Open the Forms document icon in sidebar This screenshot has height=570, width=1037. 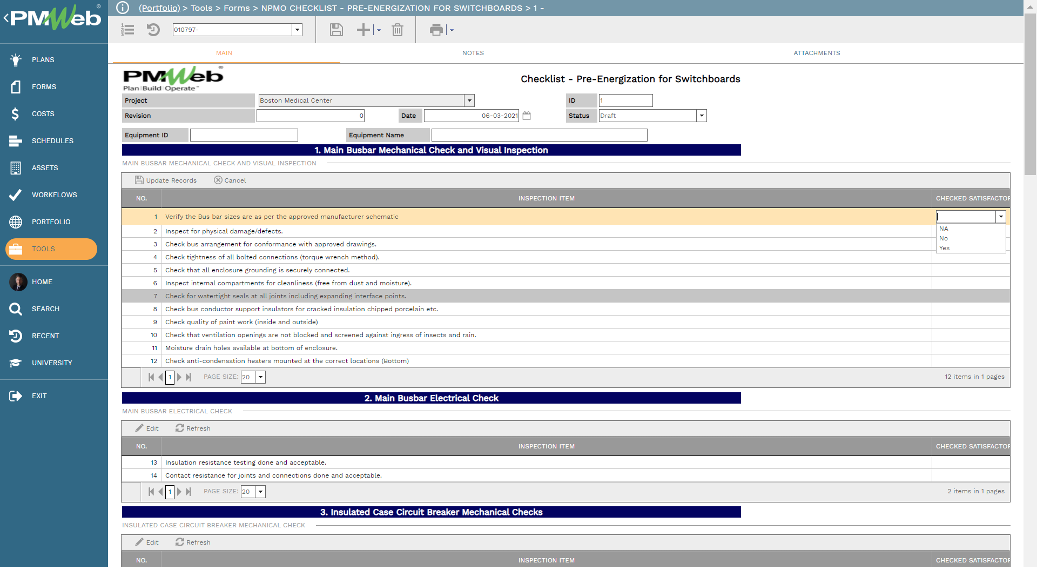16,87
